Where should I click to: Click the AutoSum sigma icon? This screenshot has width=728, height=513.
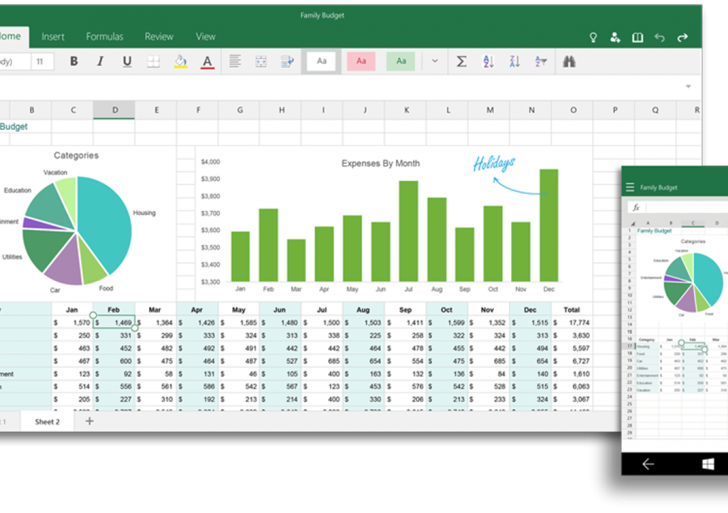point(461,61)
